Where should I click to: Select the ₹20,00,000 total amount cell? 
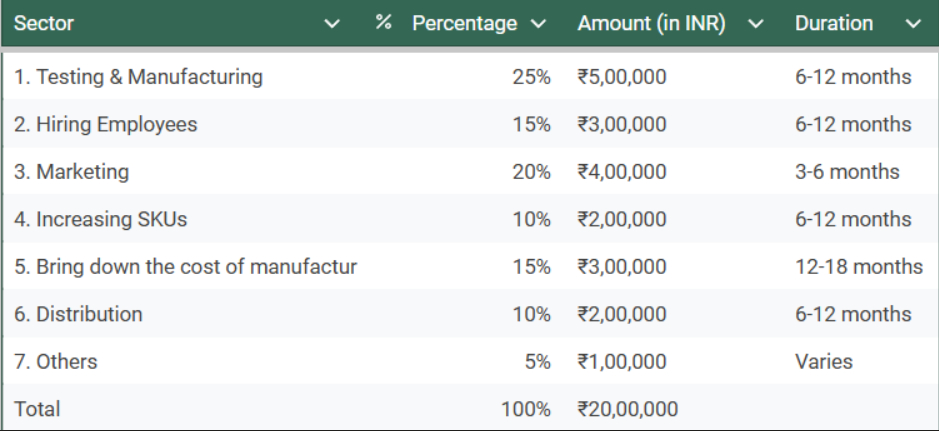coord(627,409)
